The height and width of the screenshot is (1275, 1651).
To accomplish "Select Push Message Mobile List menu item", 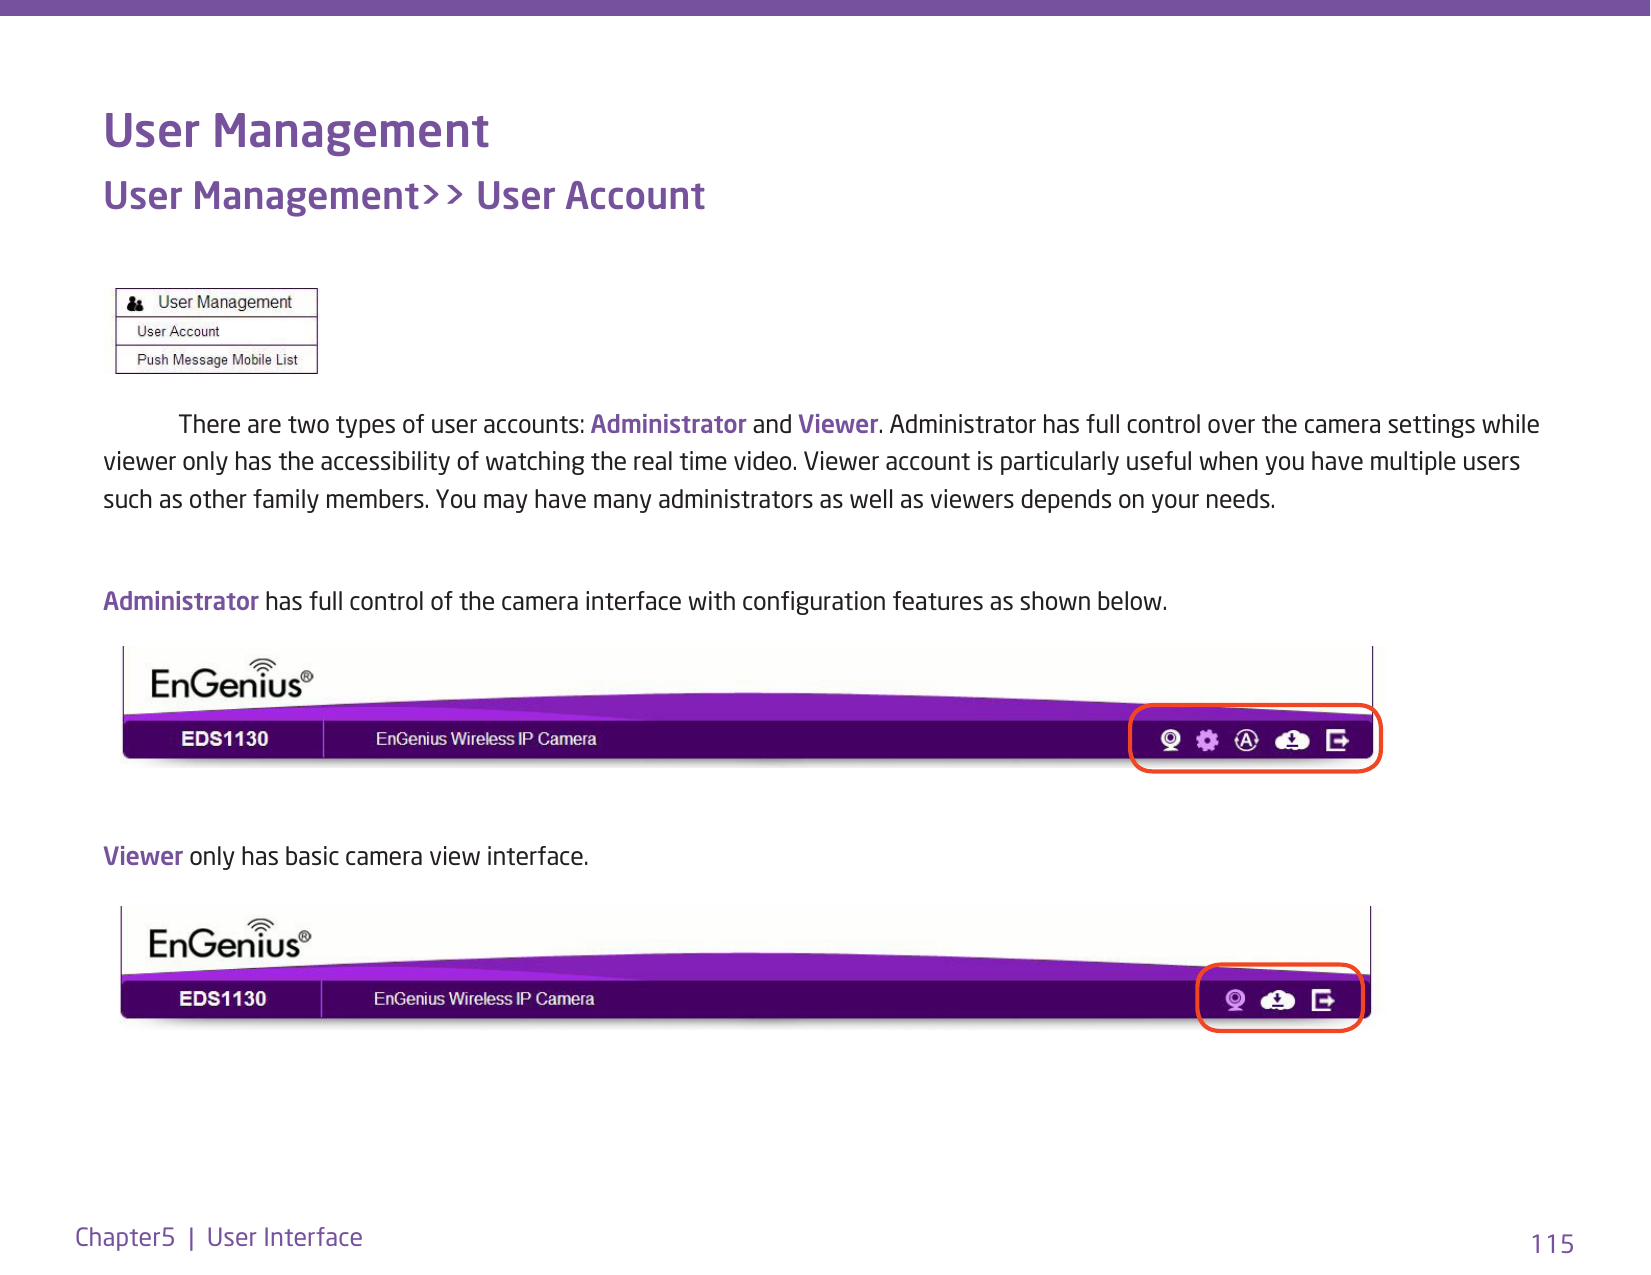I will click(x=217, y=360).
